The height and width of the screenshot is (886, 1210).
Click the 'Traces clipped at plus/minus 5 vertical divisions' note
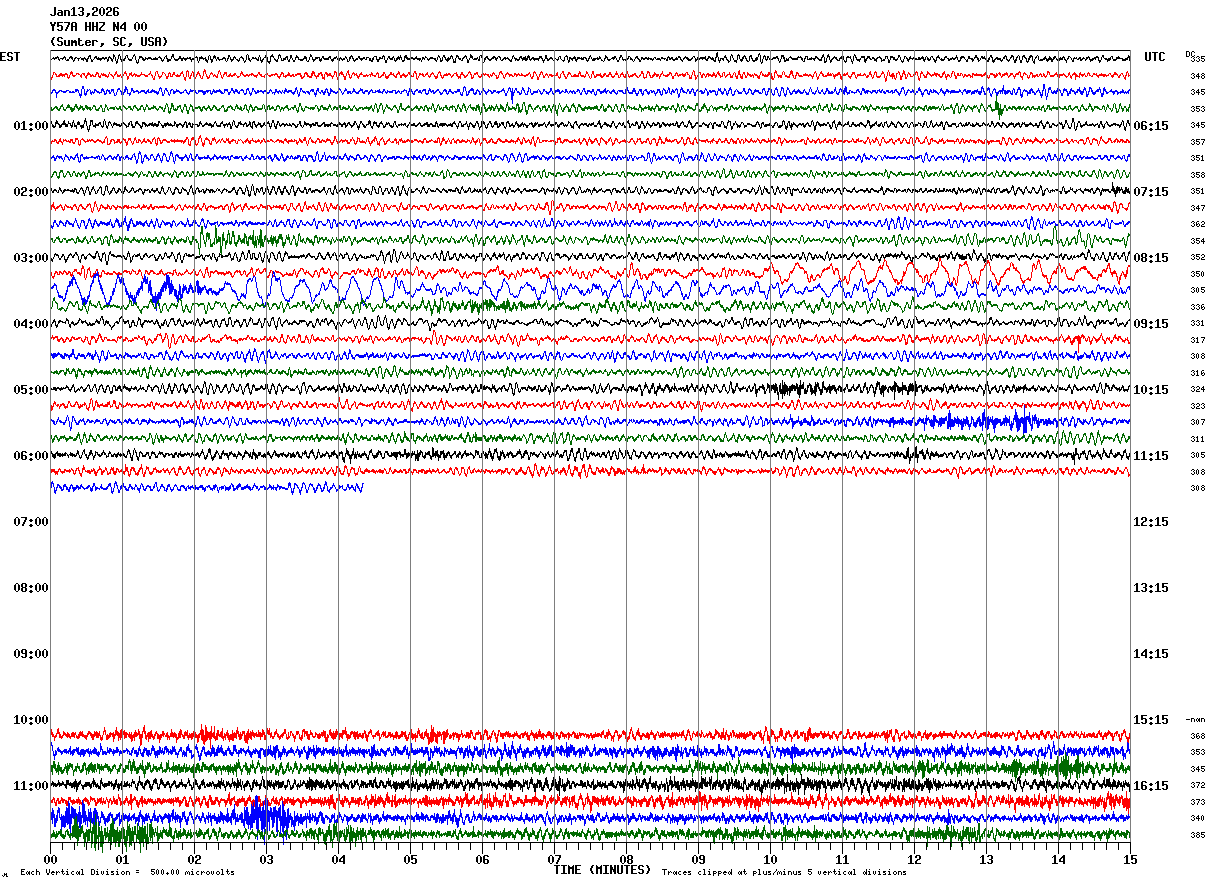point(784,872)
